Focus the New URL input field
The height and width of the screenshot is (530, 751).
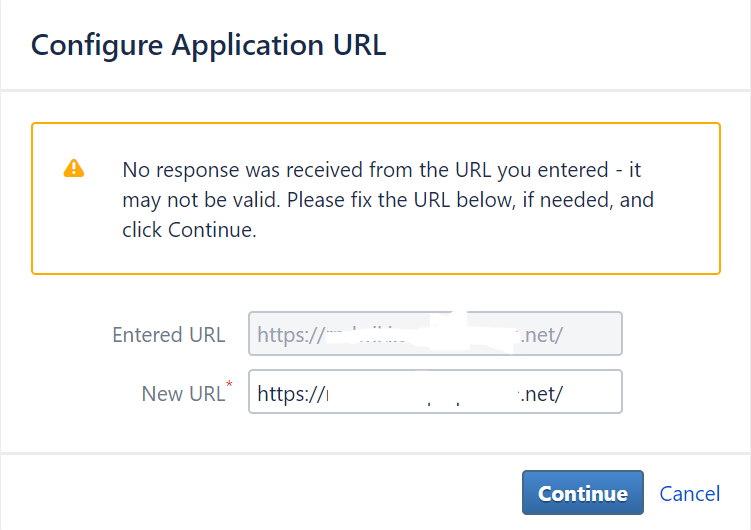pyautogui.click(x=435, y=392)
